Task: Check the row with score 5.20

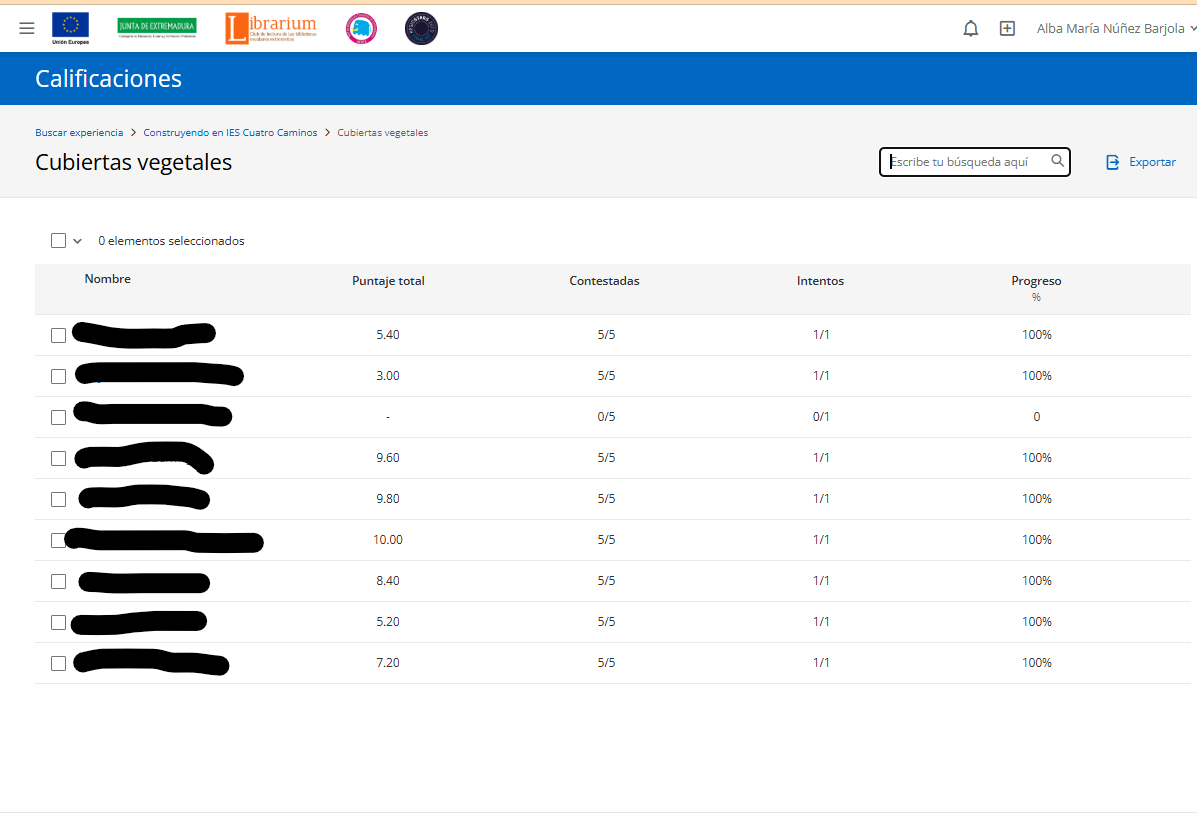Action: click(x=58, y=622)
